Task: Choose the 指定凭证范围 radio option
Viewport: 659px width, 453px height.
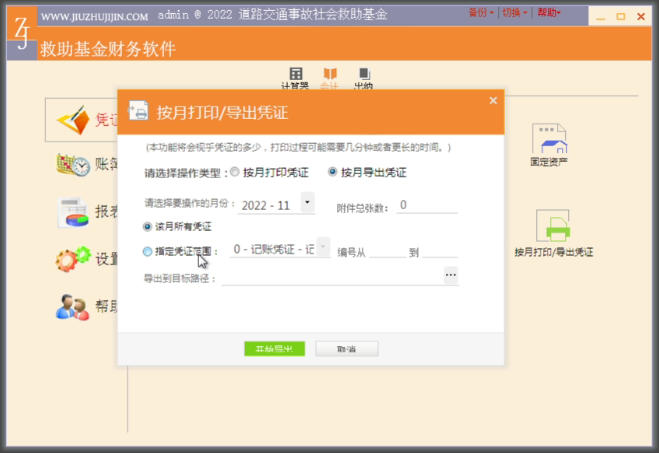Action: (148, 251)
